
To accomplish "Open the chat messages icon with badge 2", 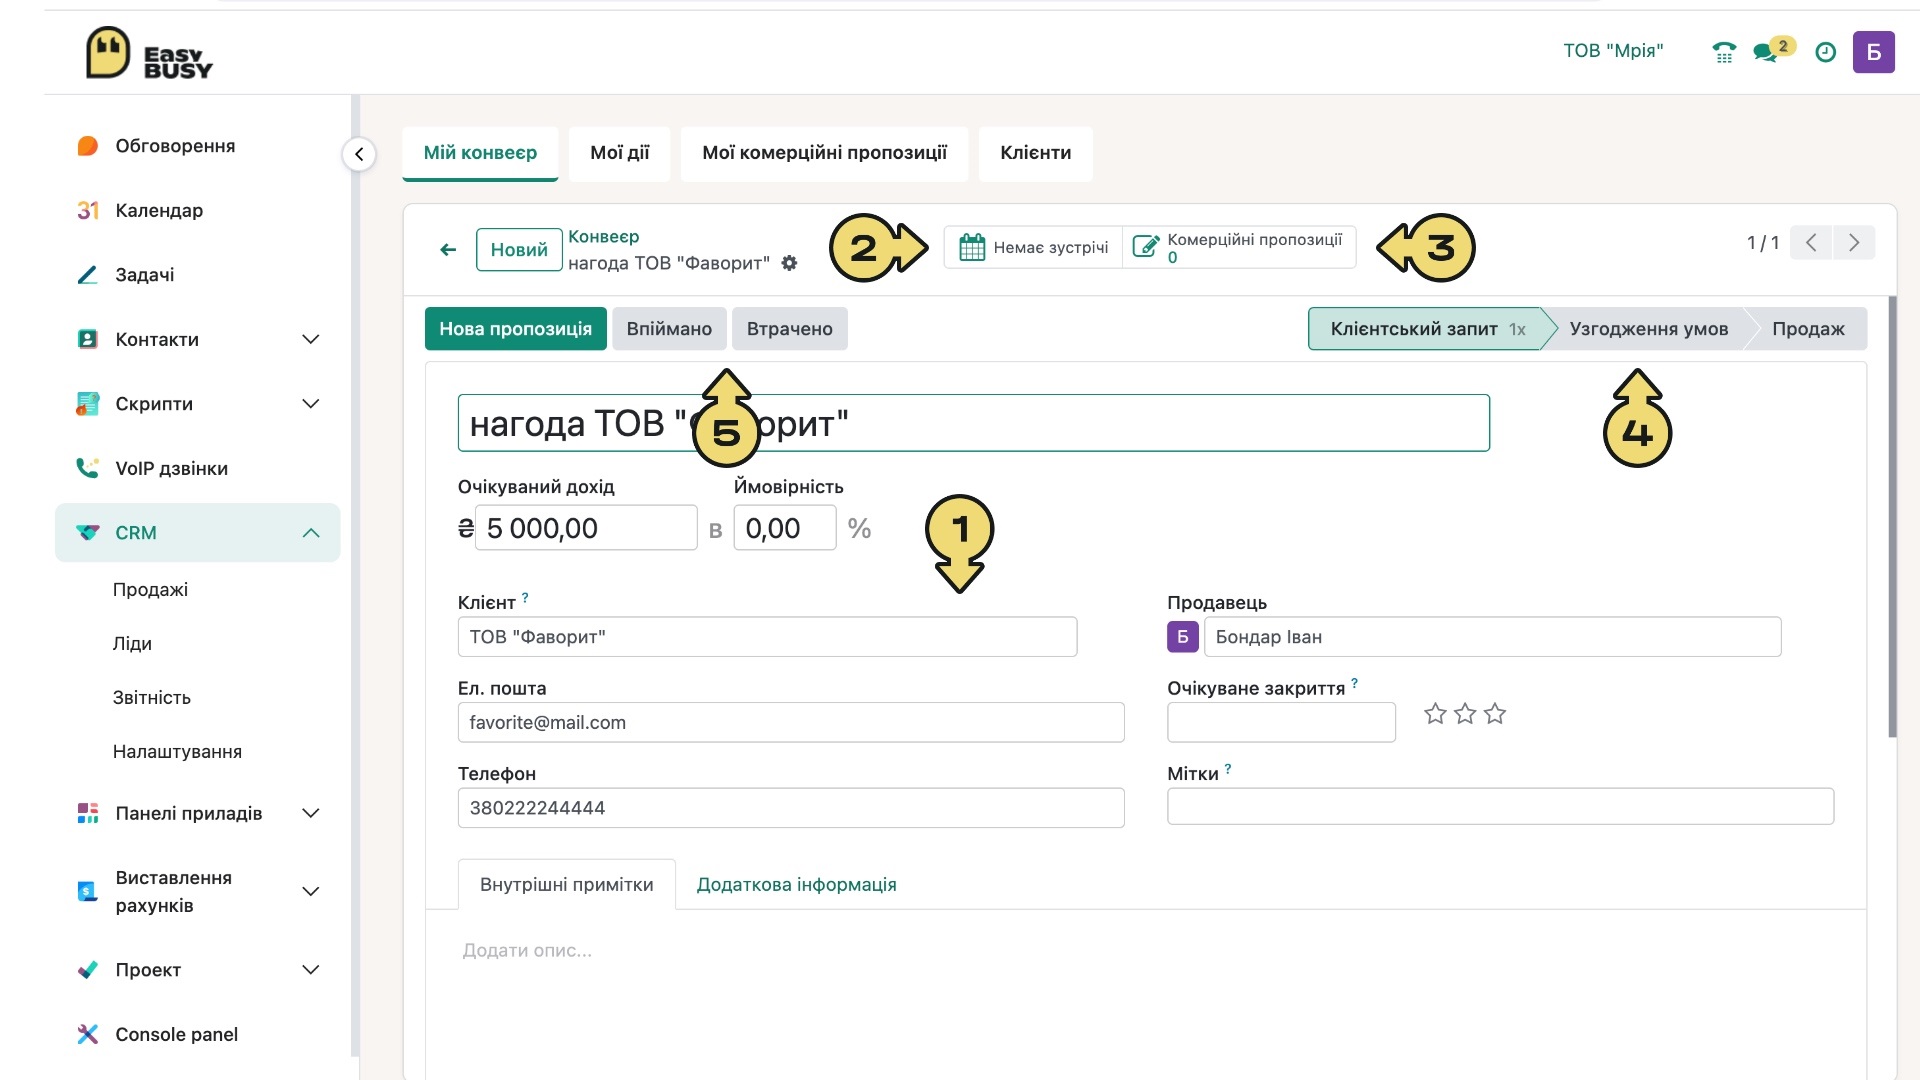I will point(1772,50).
